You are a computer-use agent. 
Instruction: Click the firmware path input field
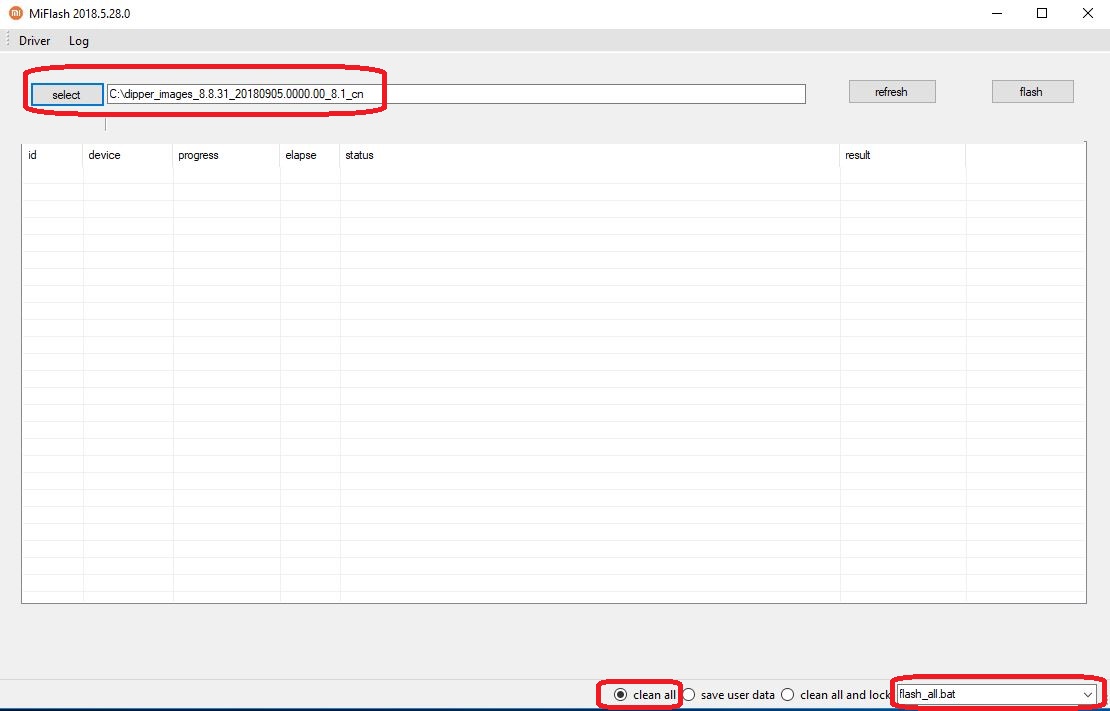pos(456,94)
